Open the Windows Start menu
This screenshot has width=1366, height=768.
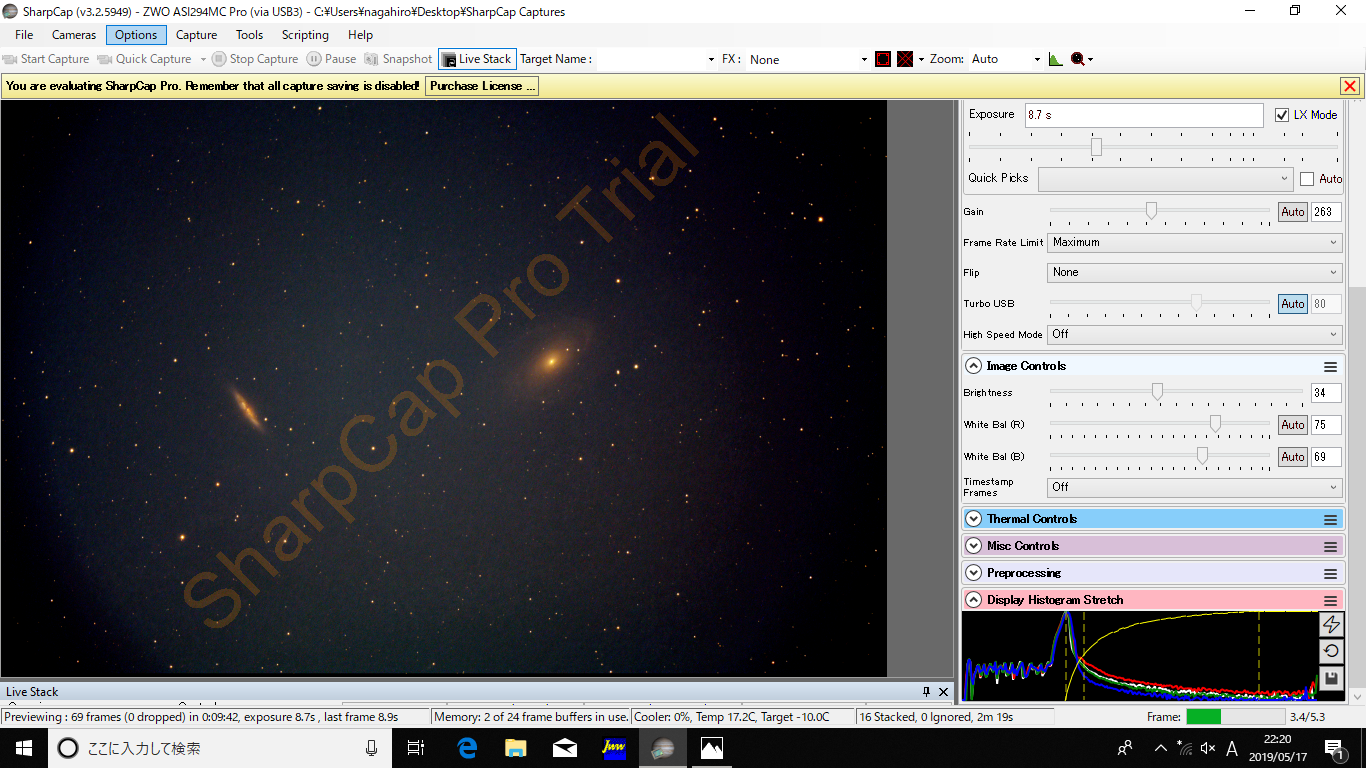click(x=24, y=747)
